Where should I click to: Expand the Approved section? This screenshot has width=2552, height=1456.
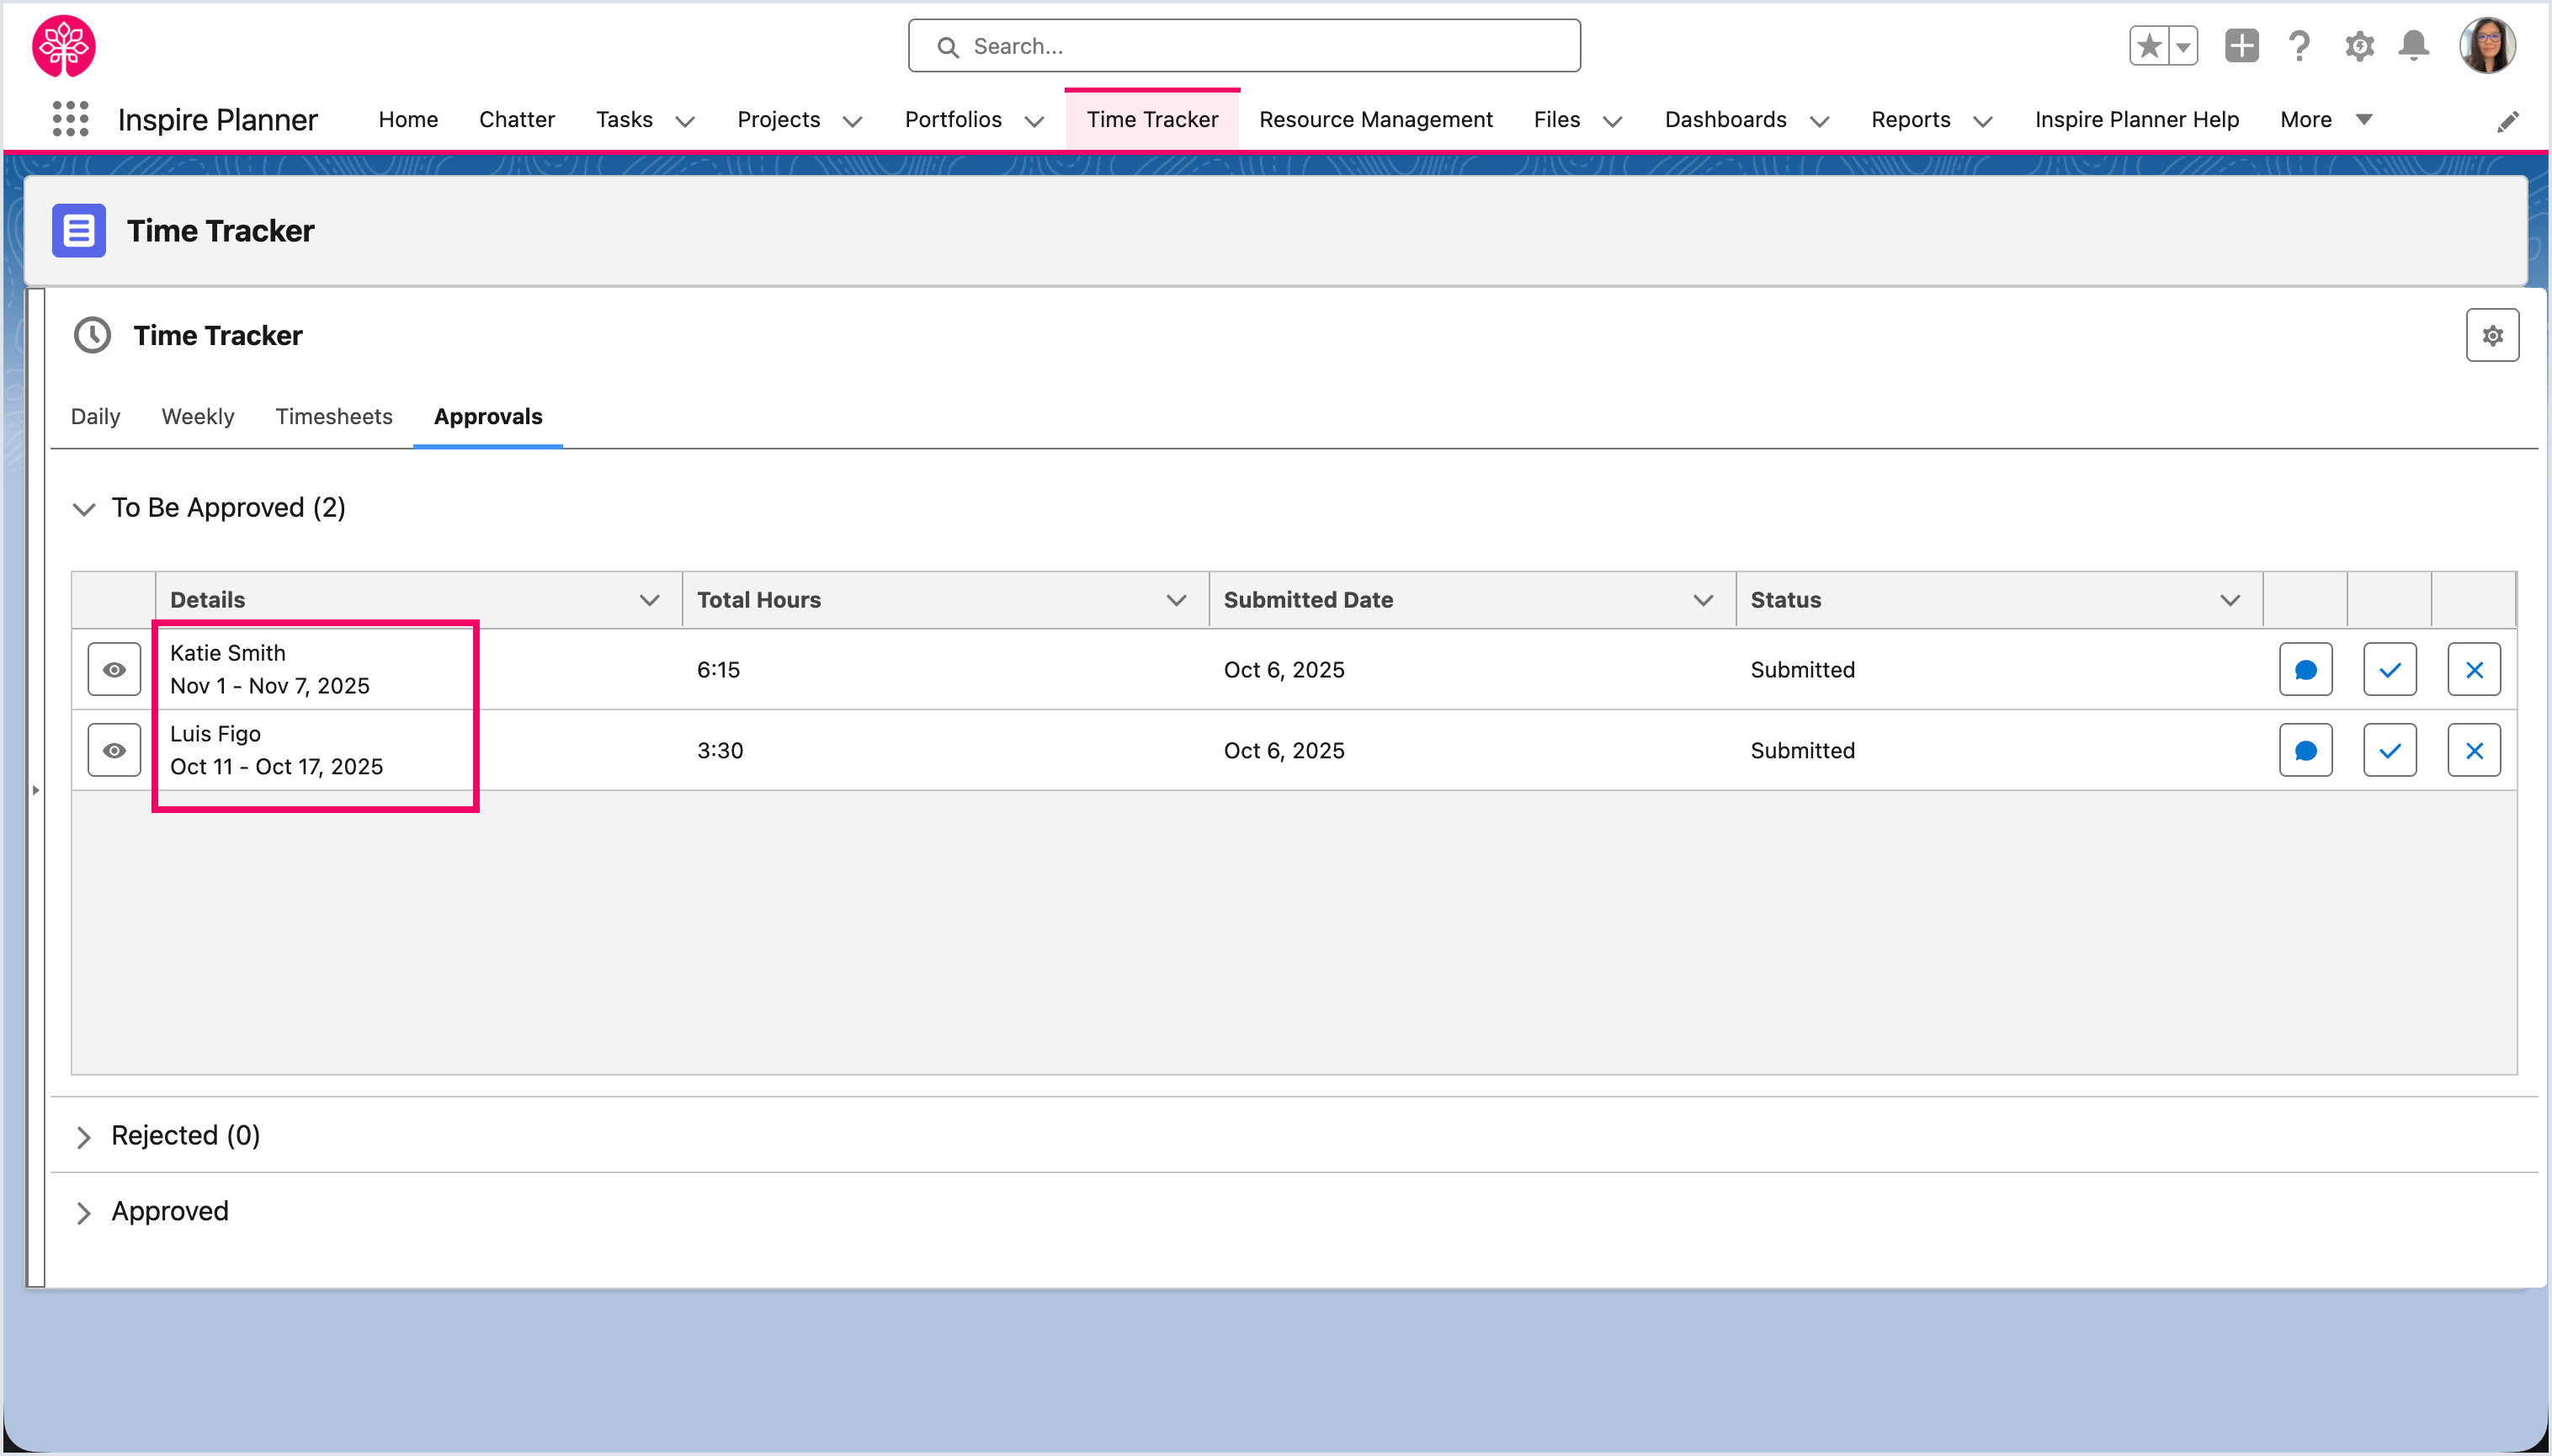point(84,1212)
